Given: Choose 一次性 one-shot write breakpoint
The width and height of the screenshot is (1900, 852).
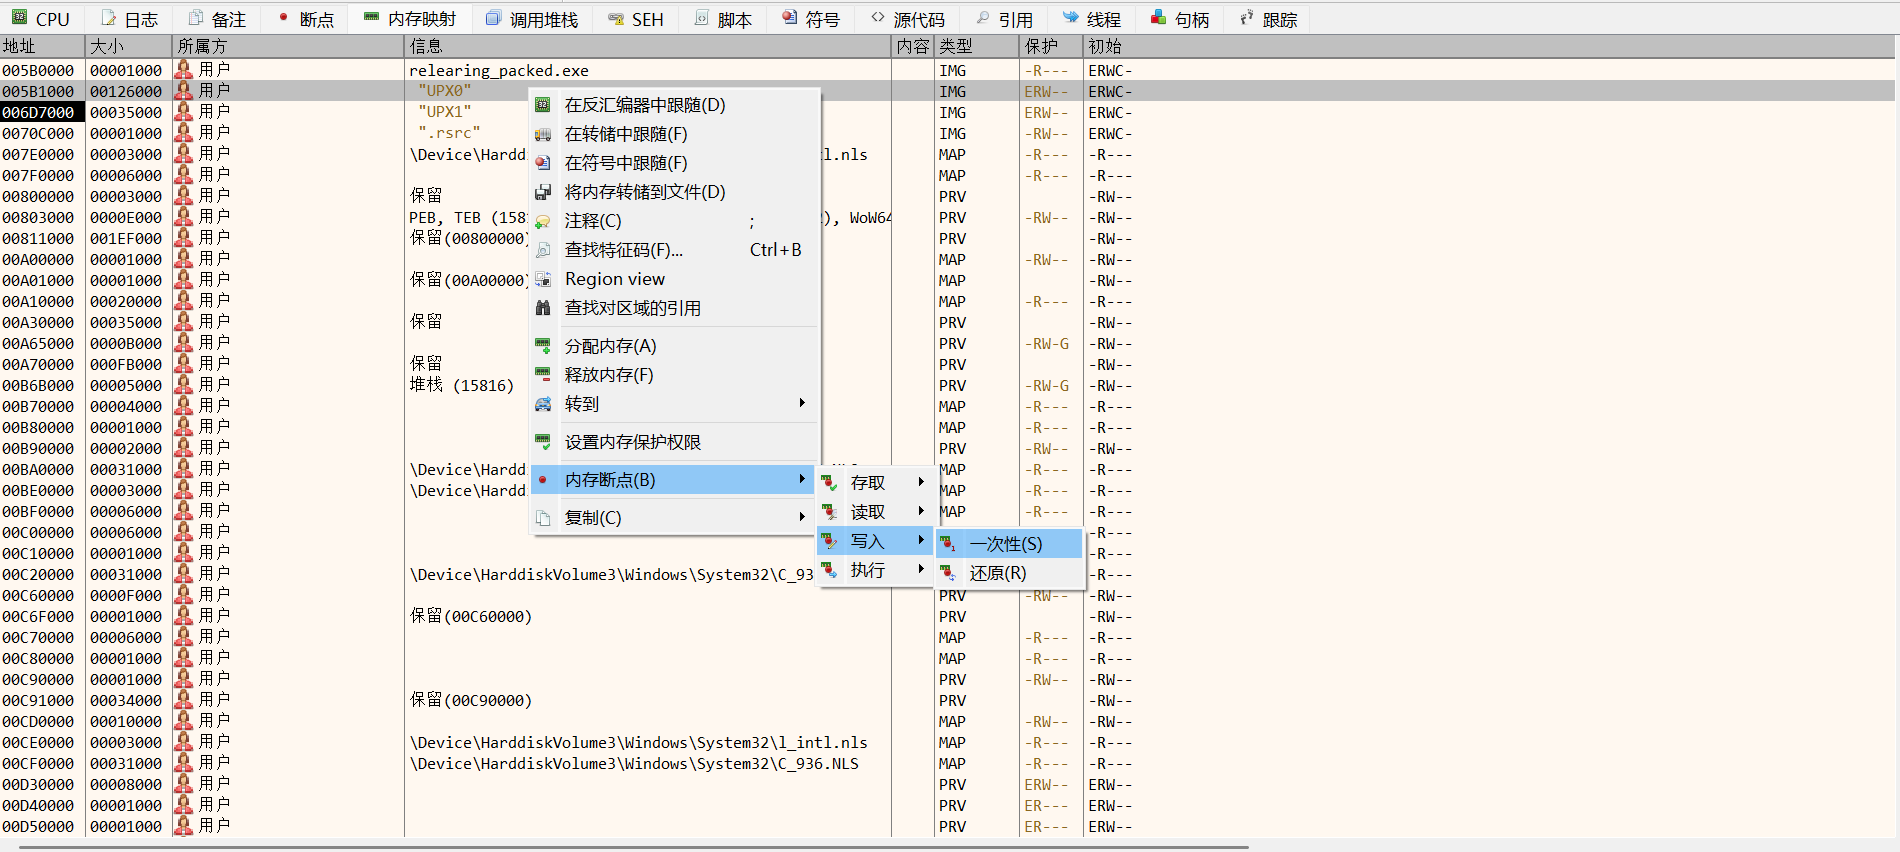Looking at the screenshot, I should [1006, 544].
